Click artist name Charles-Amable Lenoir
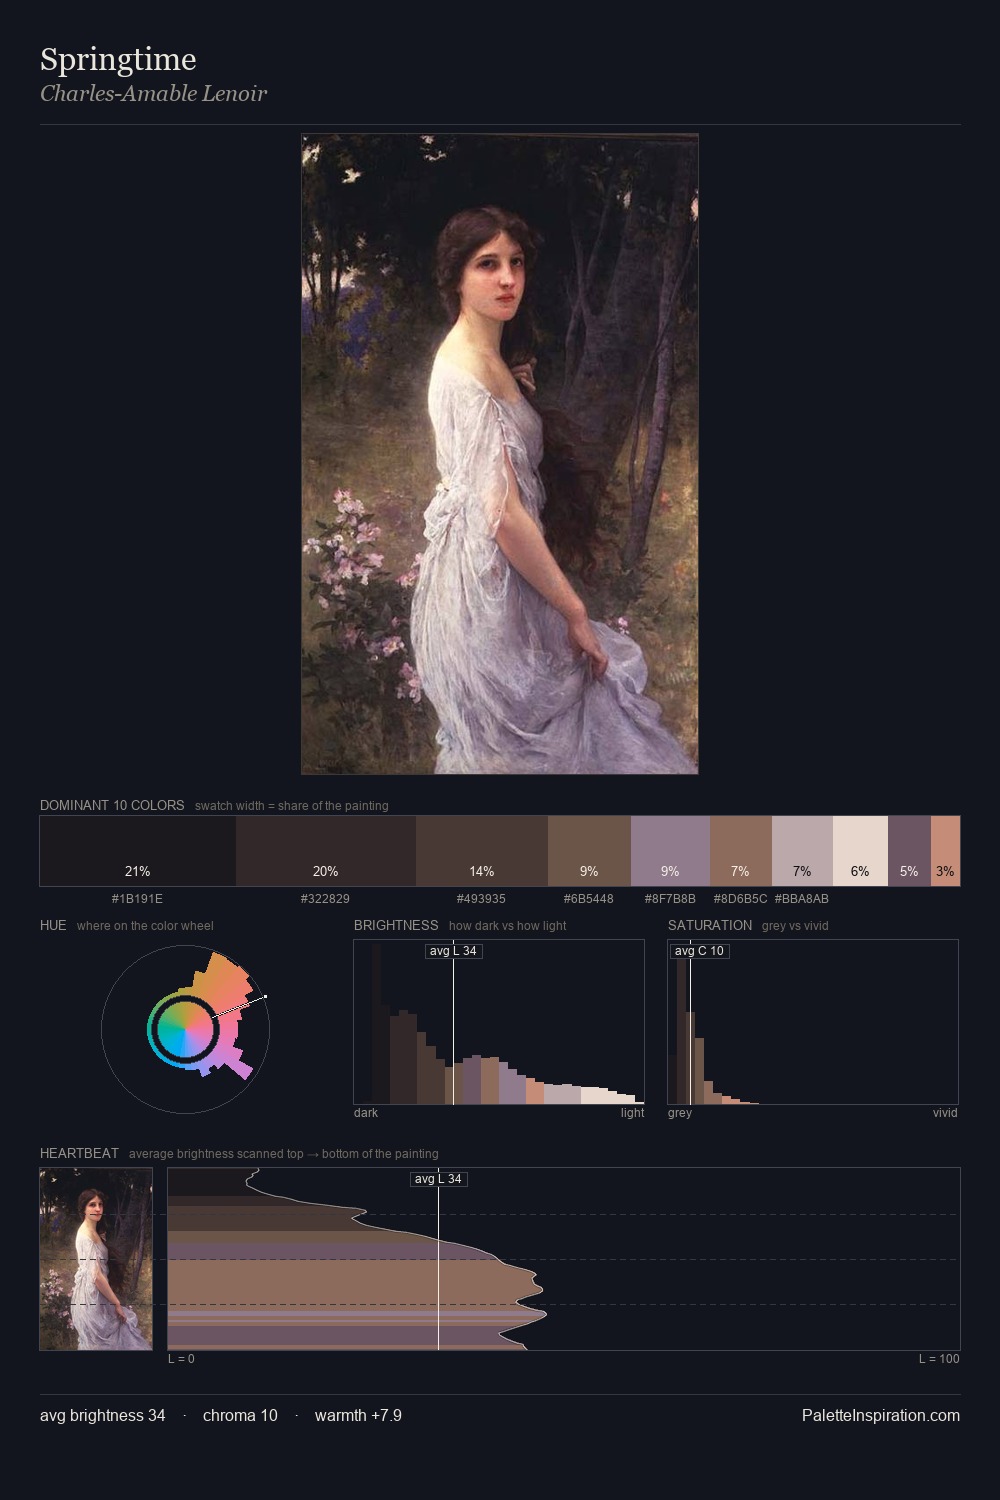Viewport: 1000px width, 1500px height. [153, 93]
